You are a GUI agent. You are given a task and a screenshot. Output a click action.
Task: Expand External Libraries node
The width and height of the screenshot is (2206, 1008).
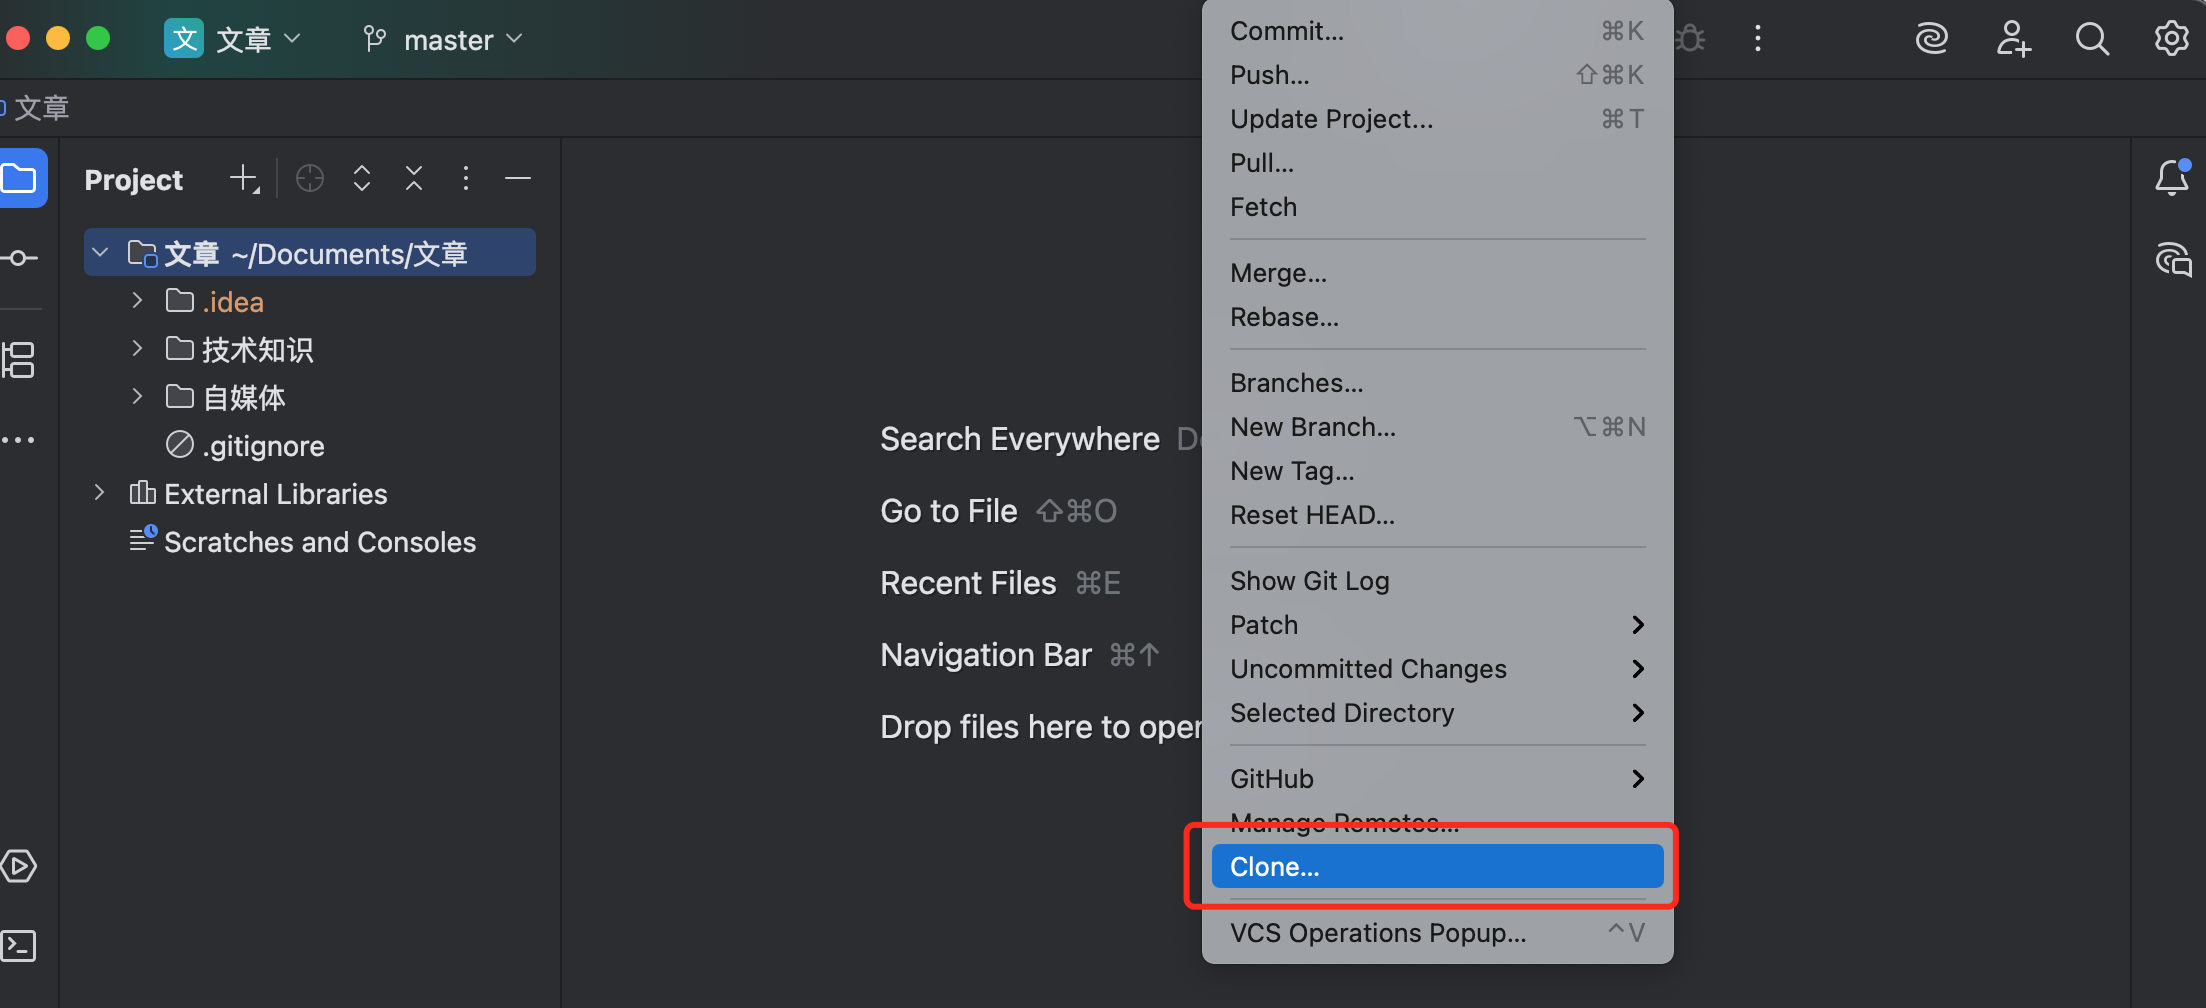(99, 493)
